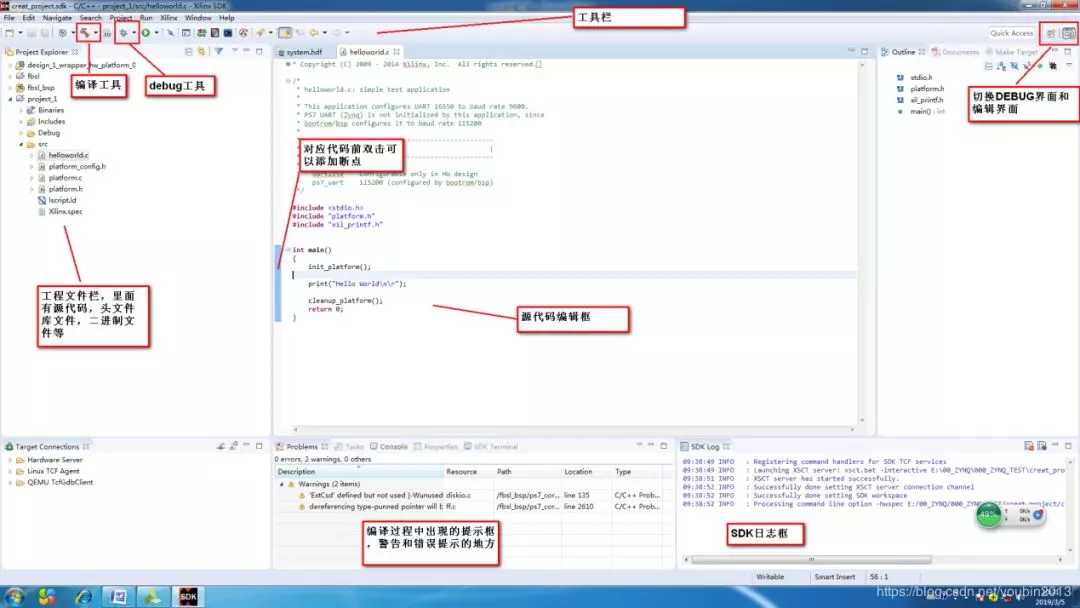This screenshot has height=608, width=1080.
Task: Click the Debug (bug) toolbar icon
Action: 123,32
